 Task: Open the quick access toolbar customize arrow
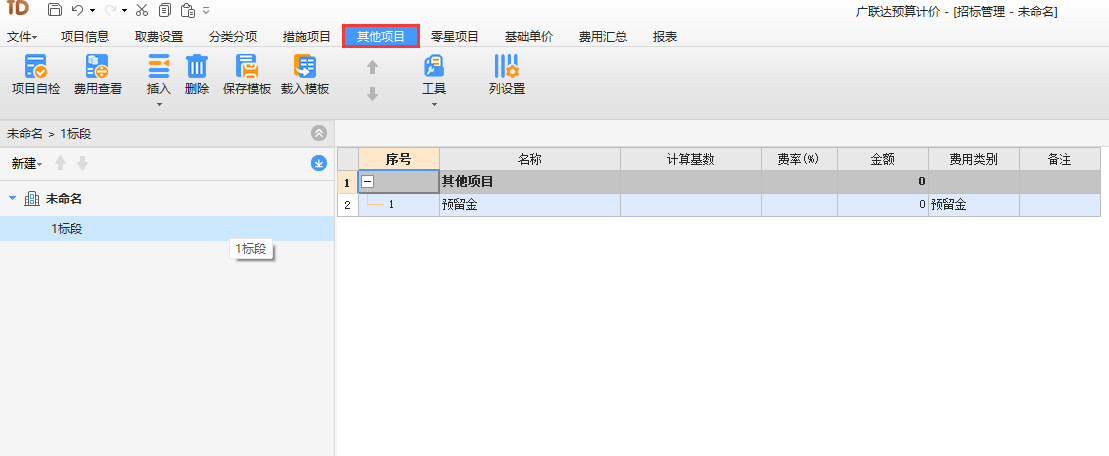point(206,11)
